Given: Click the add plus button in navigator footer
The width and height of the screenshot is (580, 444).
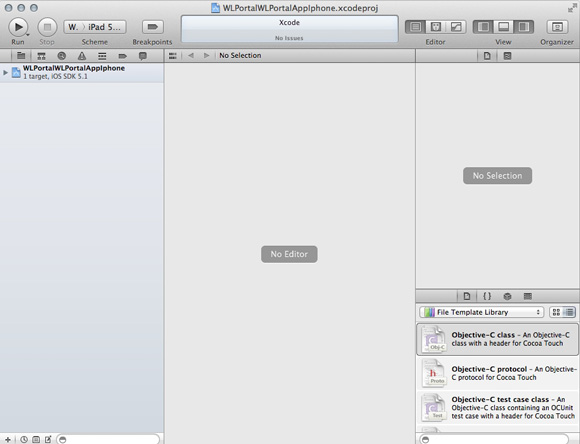Looking at the screenshot, I should (8, 439).
